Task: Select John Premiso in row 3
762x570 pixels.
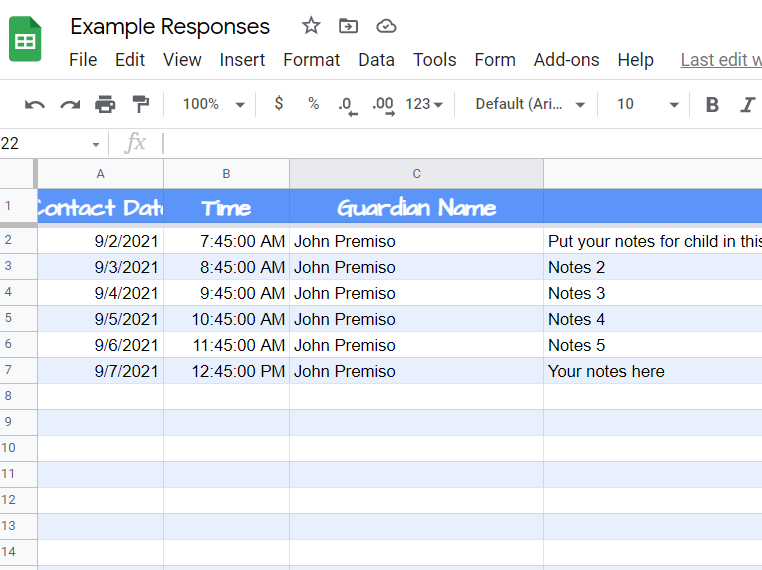Action: click(x=416, y=267)
